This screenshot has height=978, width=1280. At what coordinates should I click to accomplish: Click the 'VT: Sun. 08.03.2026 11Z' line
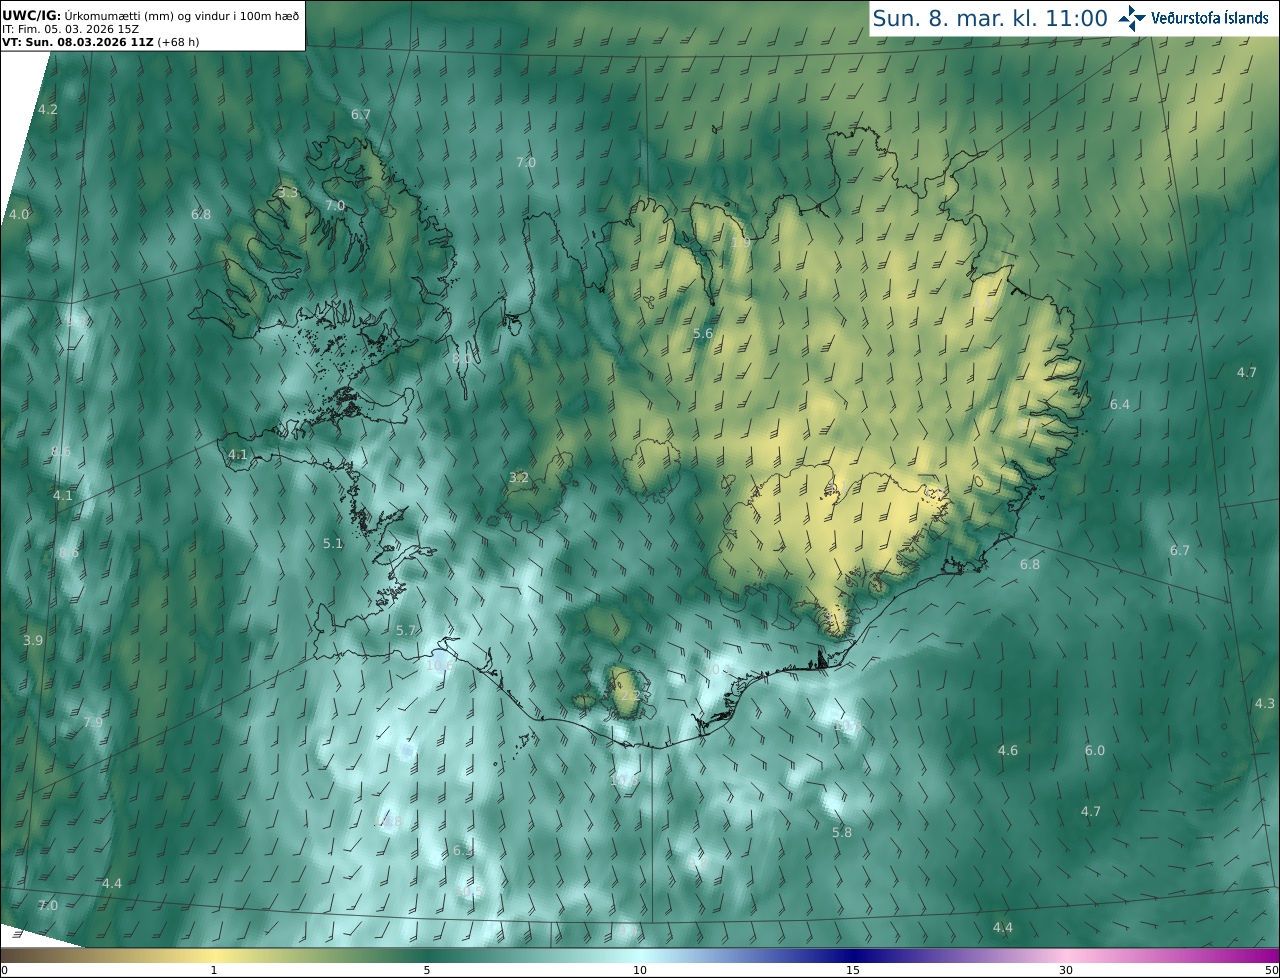(x=77, y=42)
